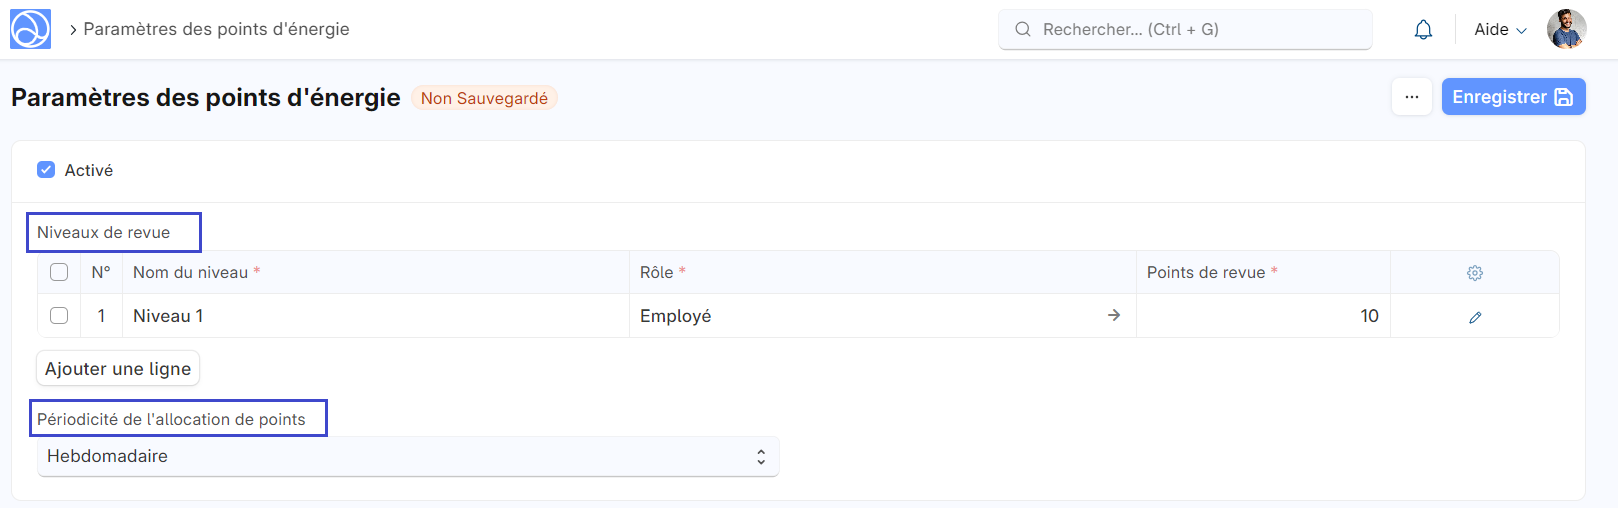Open the three-dots more actions menu
The height and width of the screenshot is (508, 1618).
coord(1412,97)
